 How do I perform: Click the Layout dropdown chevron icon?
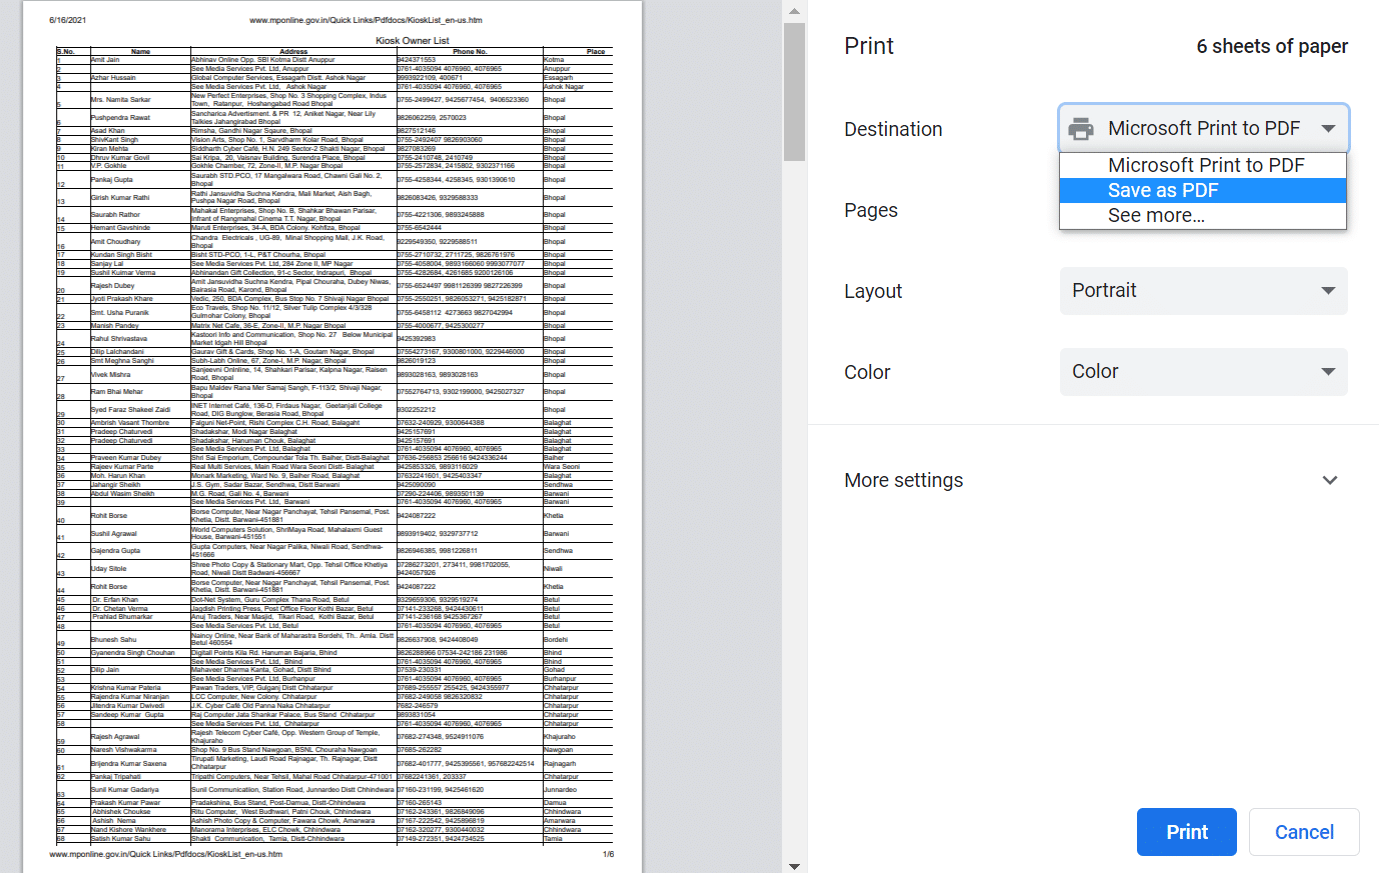(1329, 291)
